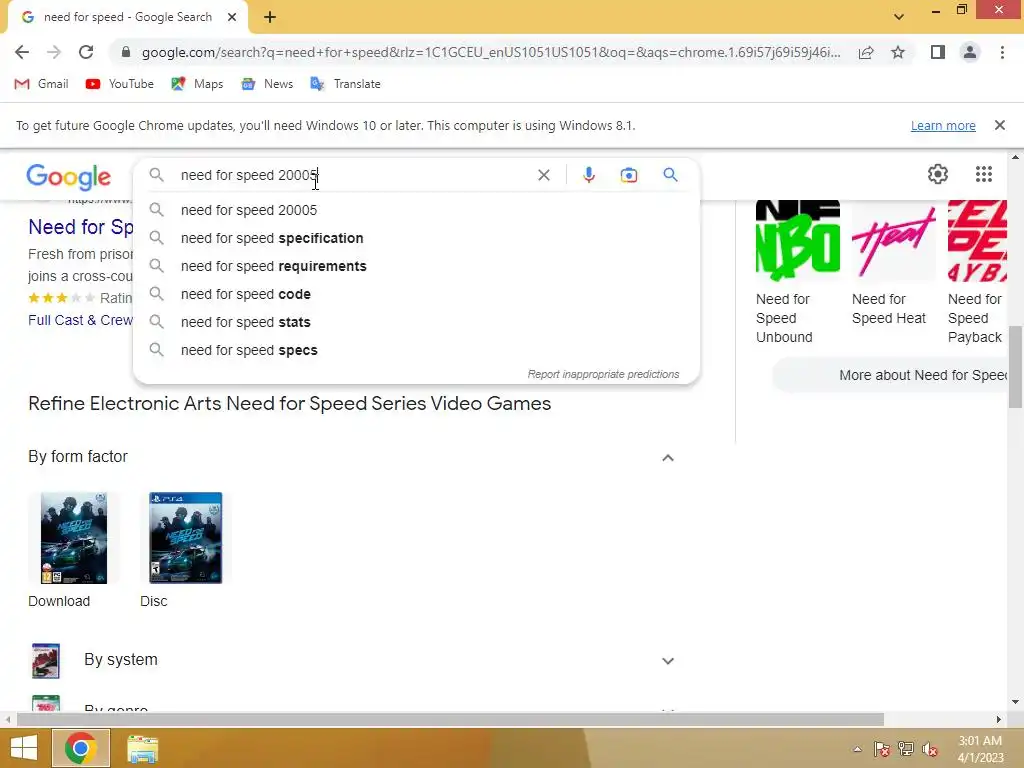Click 'Report inappropriate predictions'
1024x768 pixels.
point(603,374)
